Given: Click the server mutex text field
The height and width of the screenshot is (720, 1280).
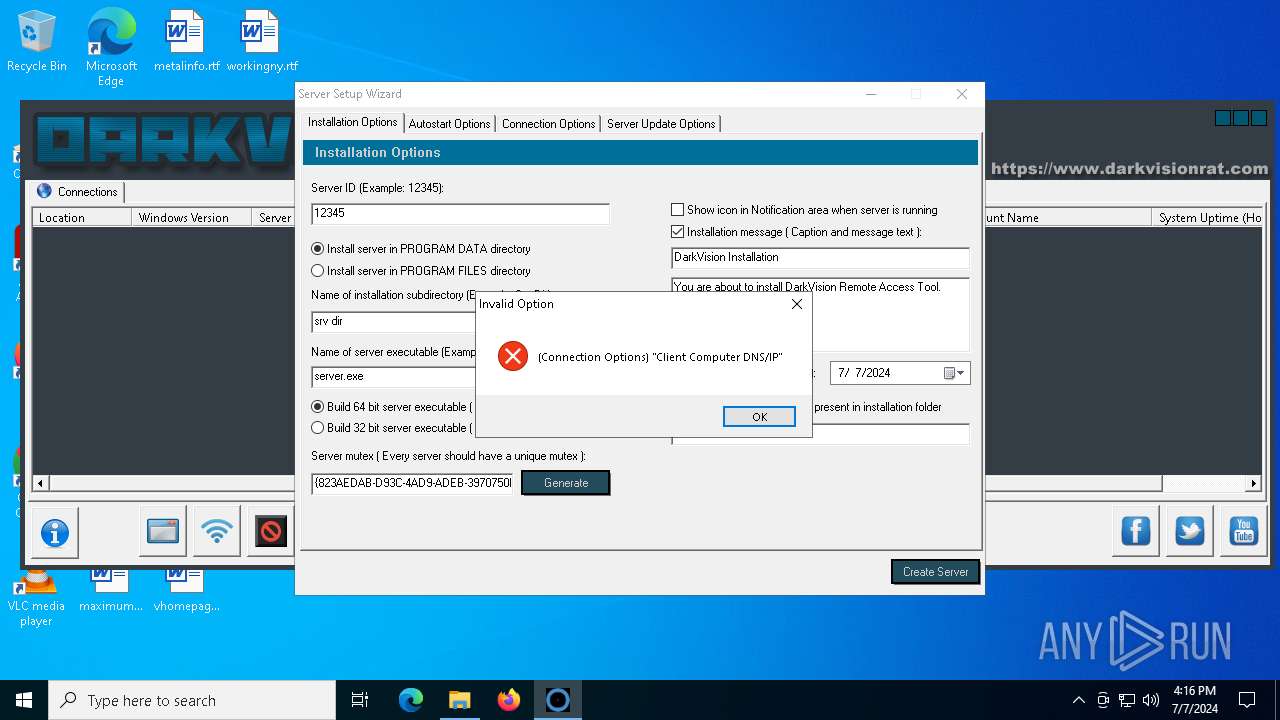Looking at the screenshot, I should click(x=412, y=483).
